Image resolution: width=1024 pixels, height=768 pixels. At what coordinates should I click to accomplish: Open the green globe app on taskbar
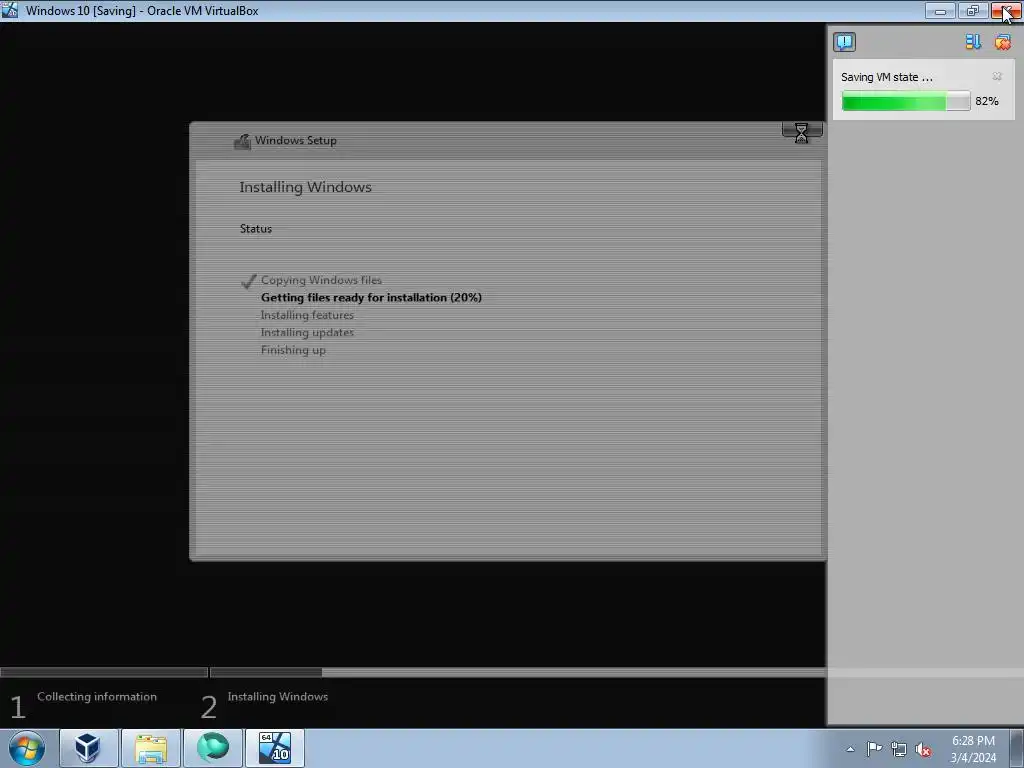[213, 748]
